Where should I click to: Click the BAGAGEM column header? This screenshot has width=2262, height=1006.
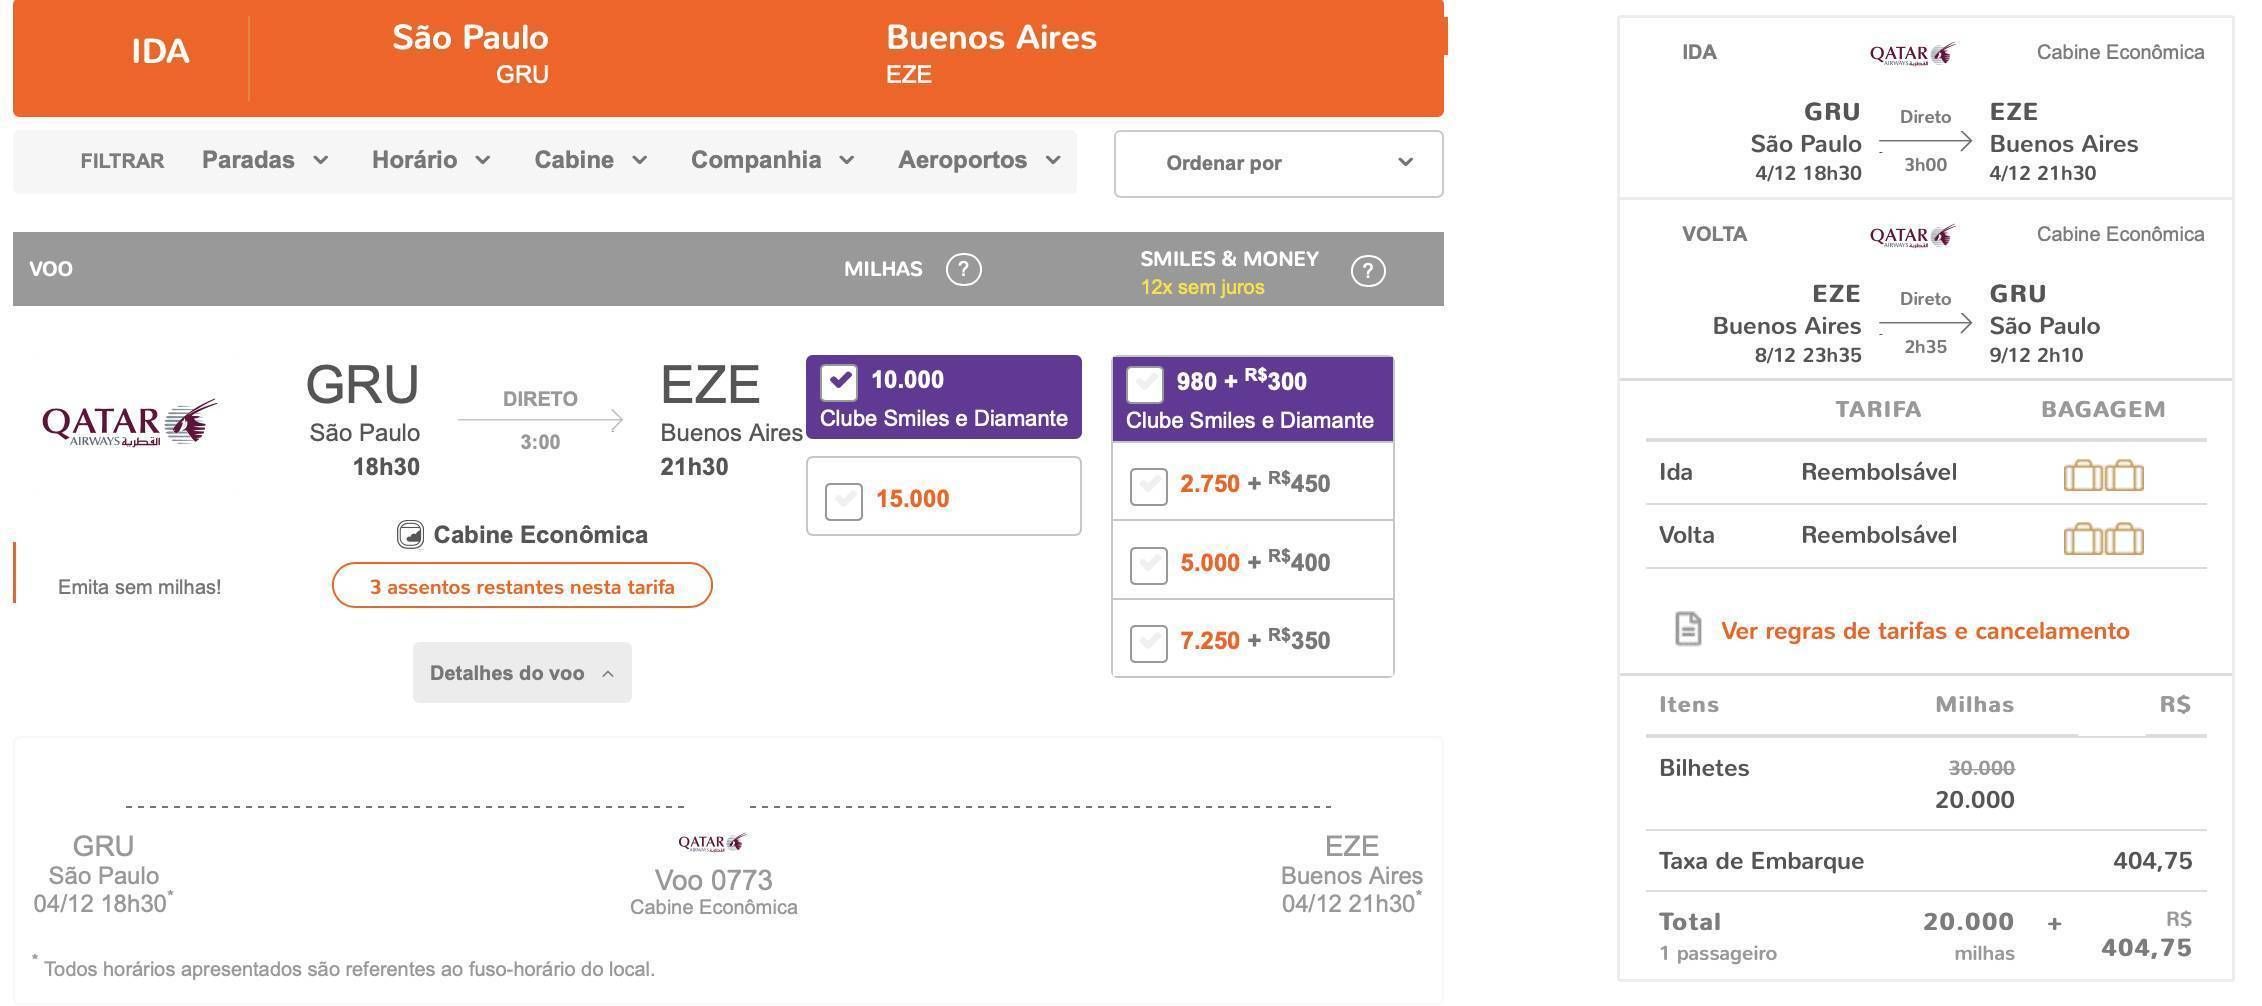[x=2103, y=409]
